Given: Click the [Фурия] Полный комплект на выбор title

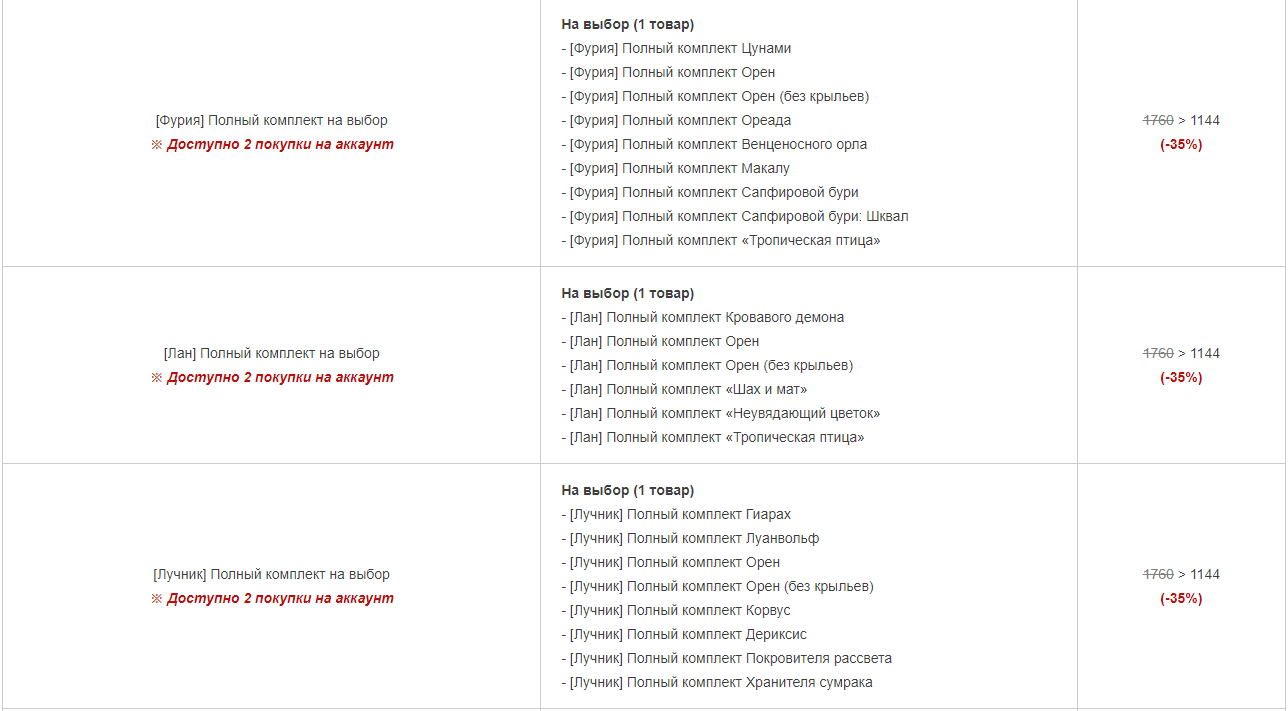Looking at the screenshot, I should point(271,120).
